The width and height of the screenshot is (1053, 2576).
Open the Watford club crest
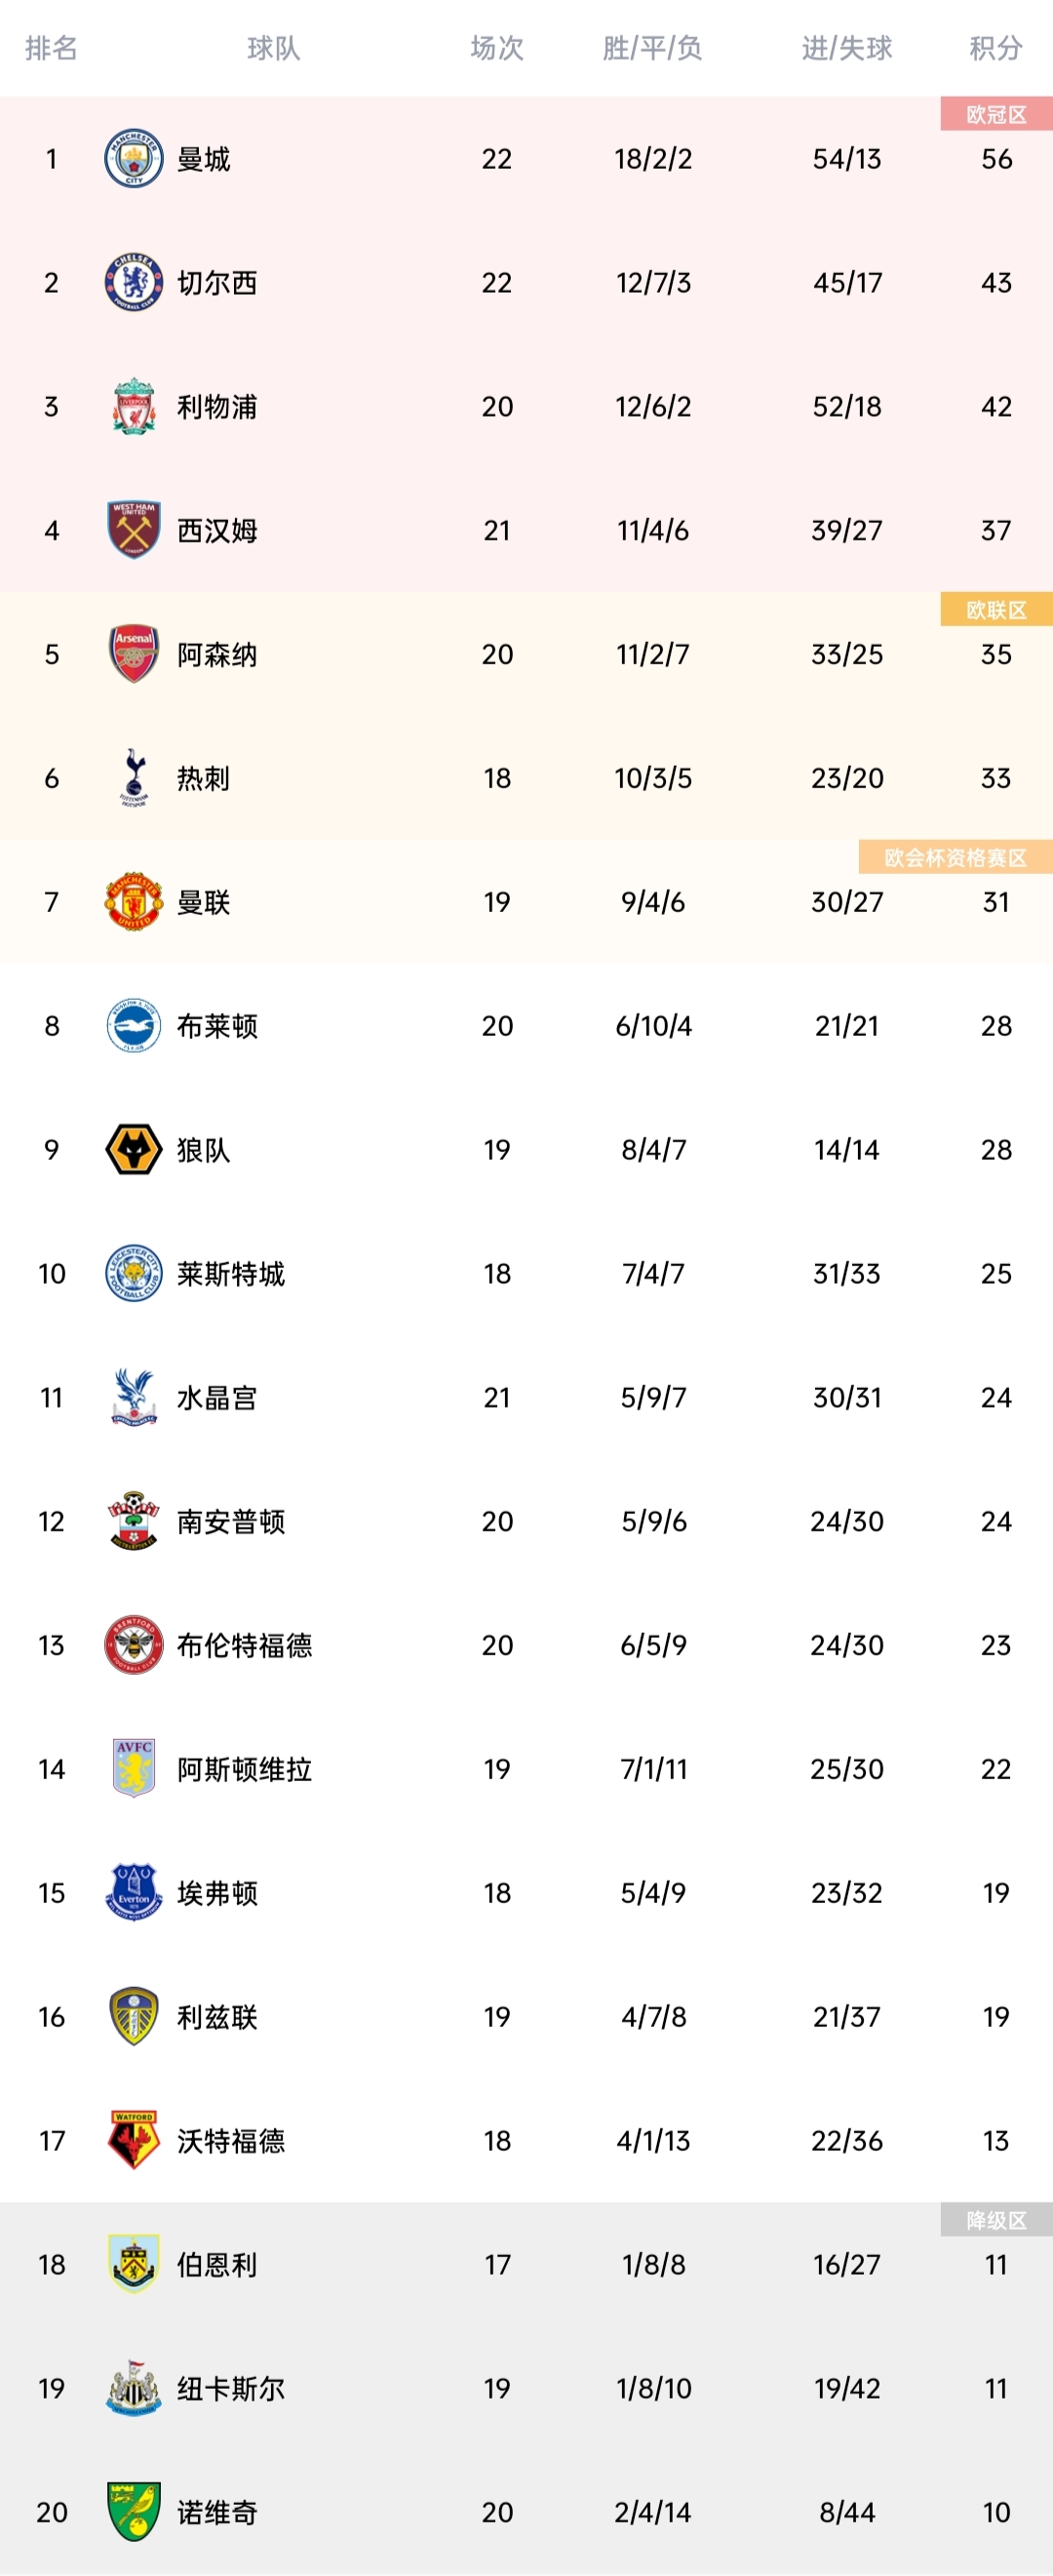(134, 2140)
